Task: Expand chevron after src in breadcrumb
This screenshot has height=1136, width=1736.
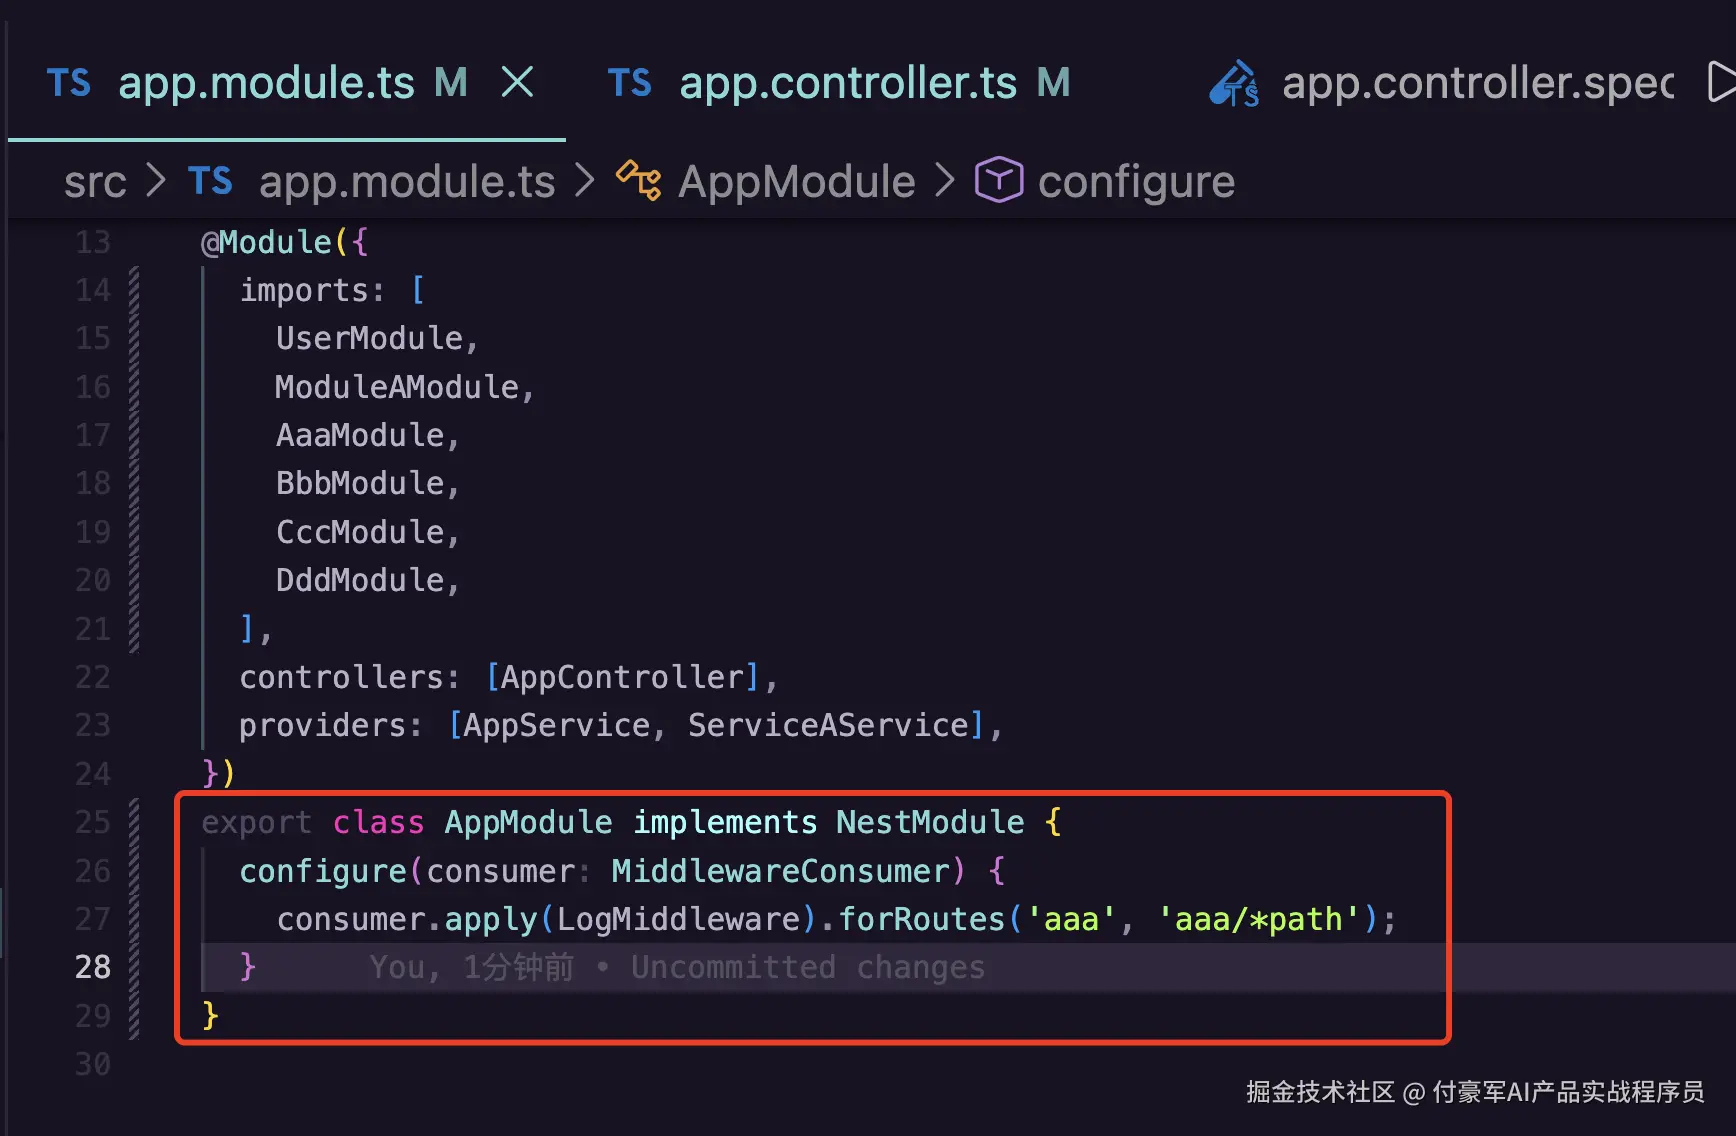Action: 156,181
